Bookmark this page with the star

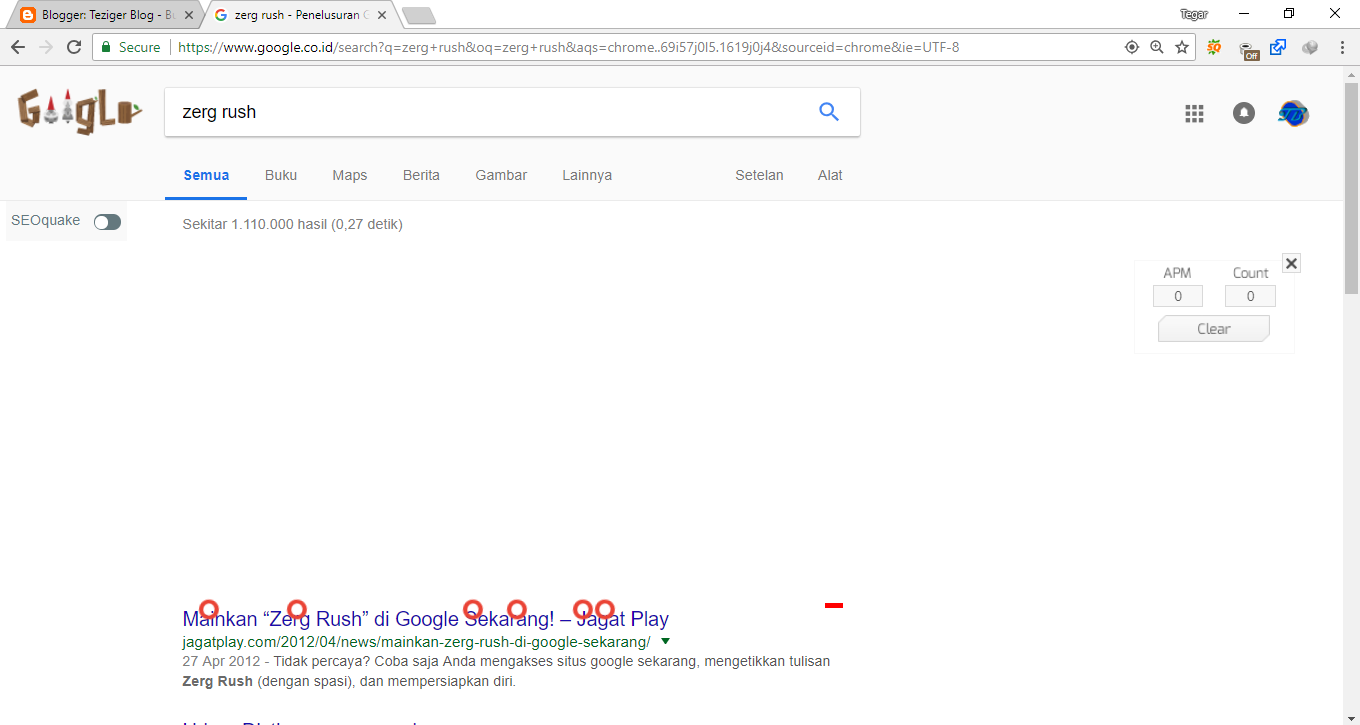tap(1182, 47)
